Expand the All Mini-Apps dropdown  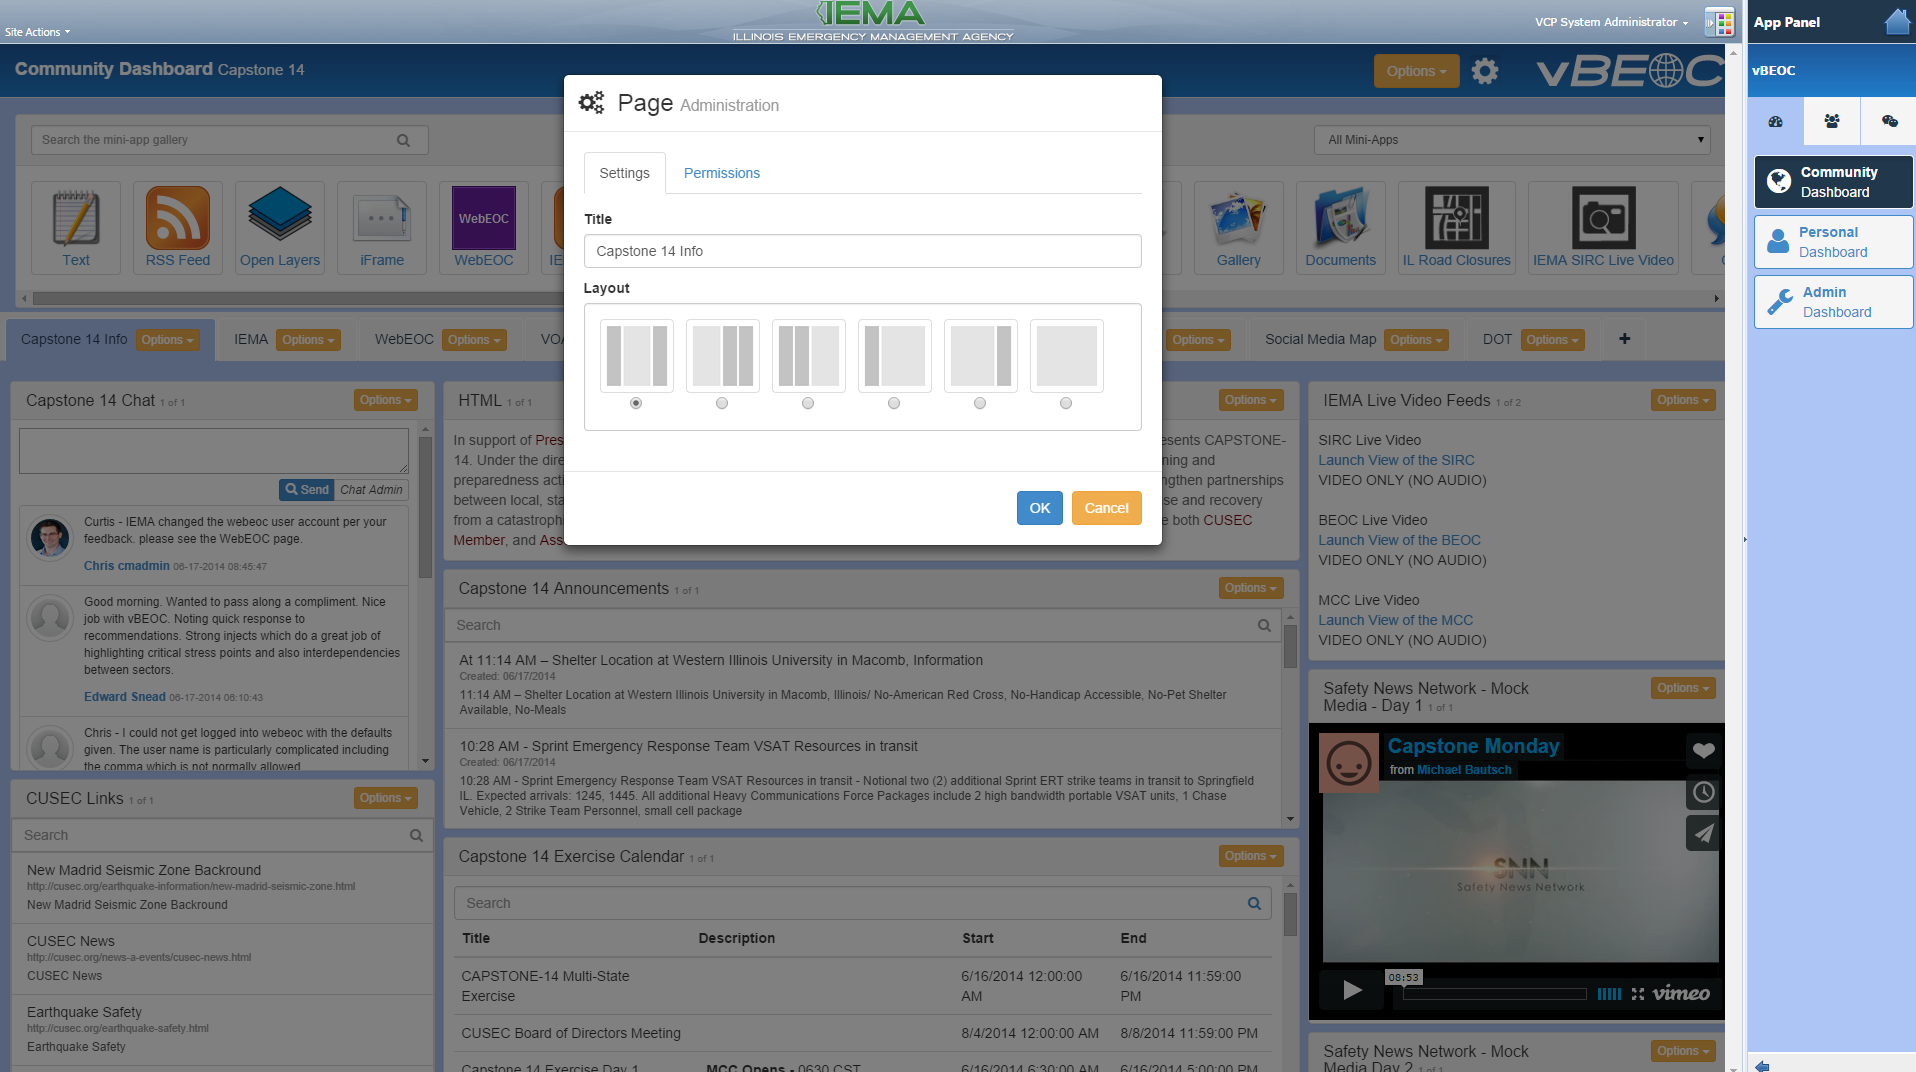pos(1511,140)
